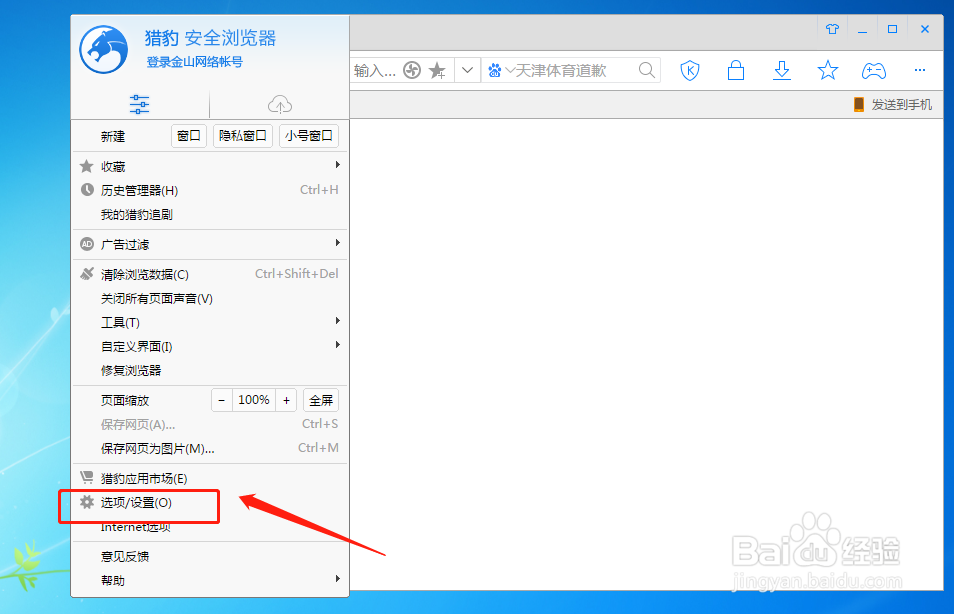Image resolution: width=954 pixels, height=614 pixels.
Task: Open 我的猎豹追剧 entry
Action: tap(210, 214)
